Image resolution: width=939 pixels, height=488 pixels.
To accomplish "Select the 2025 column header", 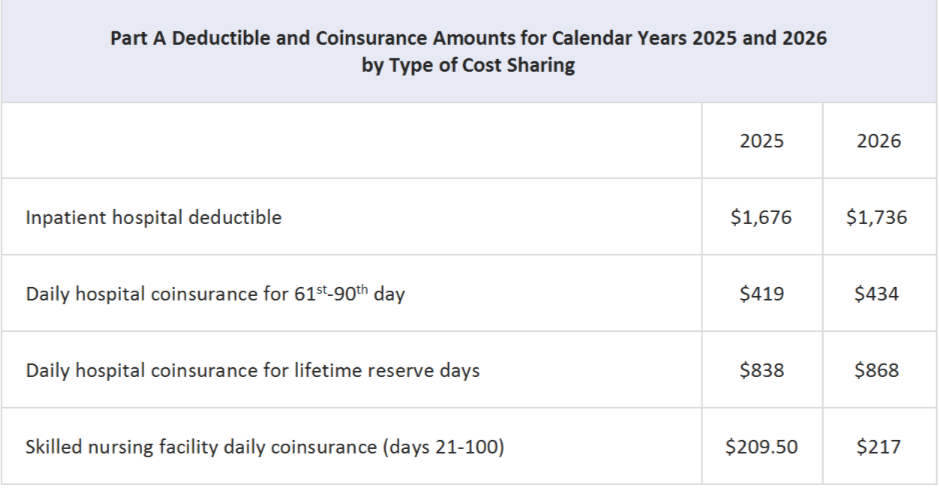I will click(762, 141).
